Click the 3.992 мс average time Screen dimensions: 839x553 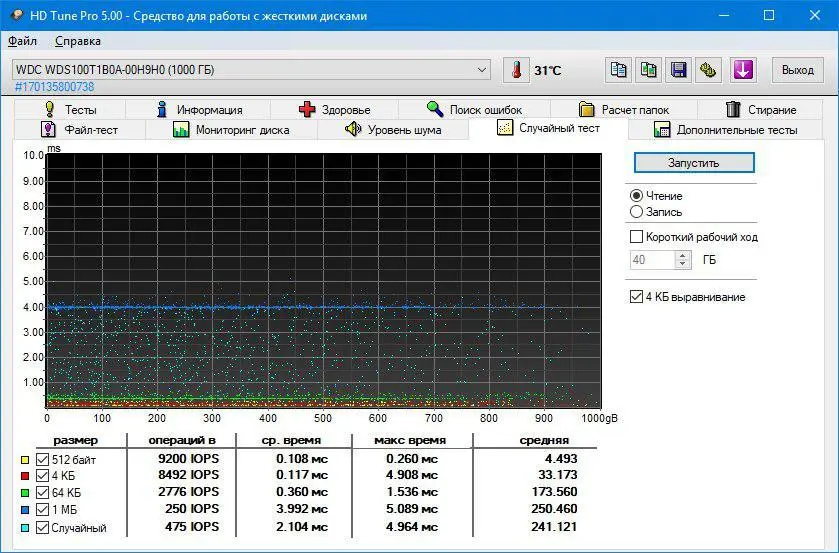point(302,509)
